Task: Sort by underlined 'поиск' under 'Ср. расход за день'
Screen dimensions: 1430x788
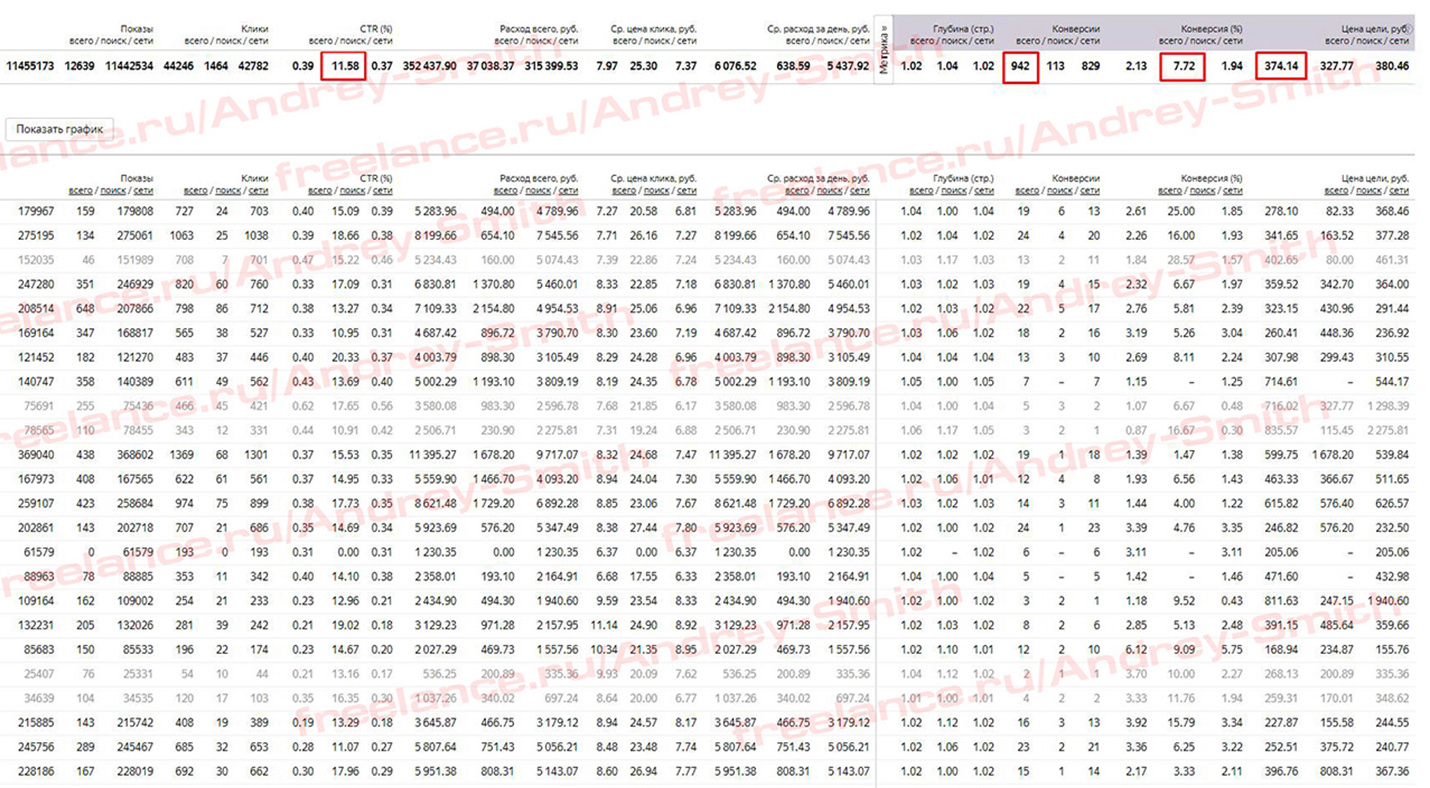Action: tap(829, 190)
